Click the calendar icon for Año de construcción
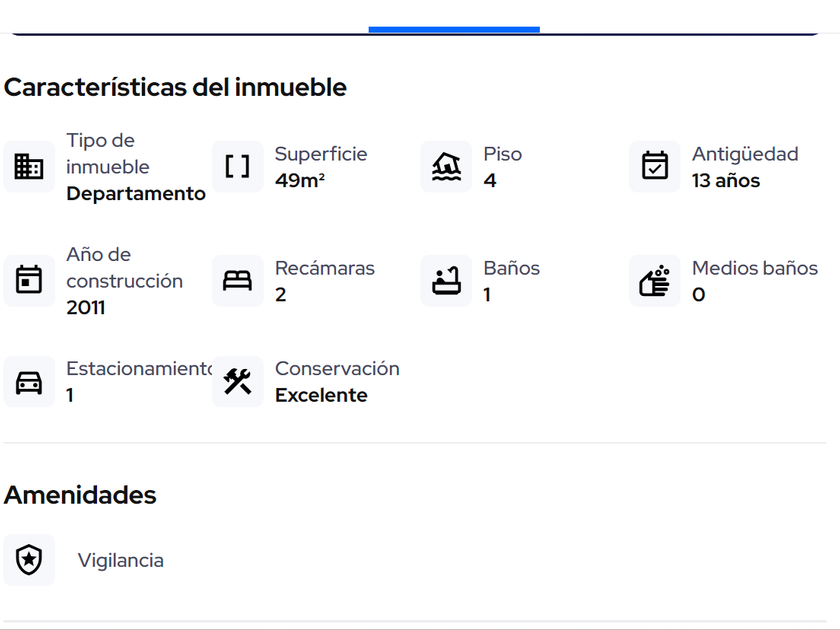The height and width of the screenshot is (630, 840). (x=29, y=281)
